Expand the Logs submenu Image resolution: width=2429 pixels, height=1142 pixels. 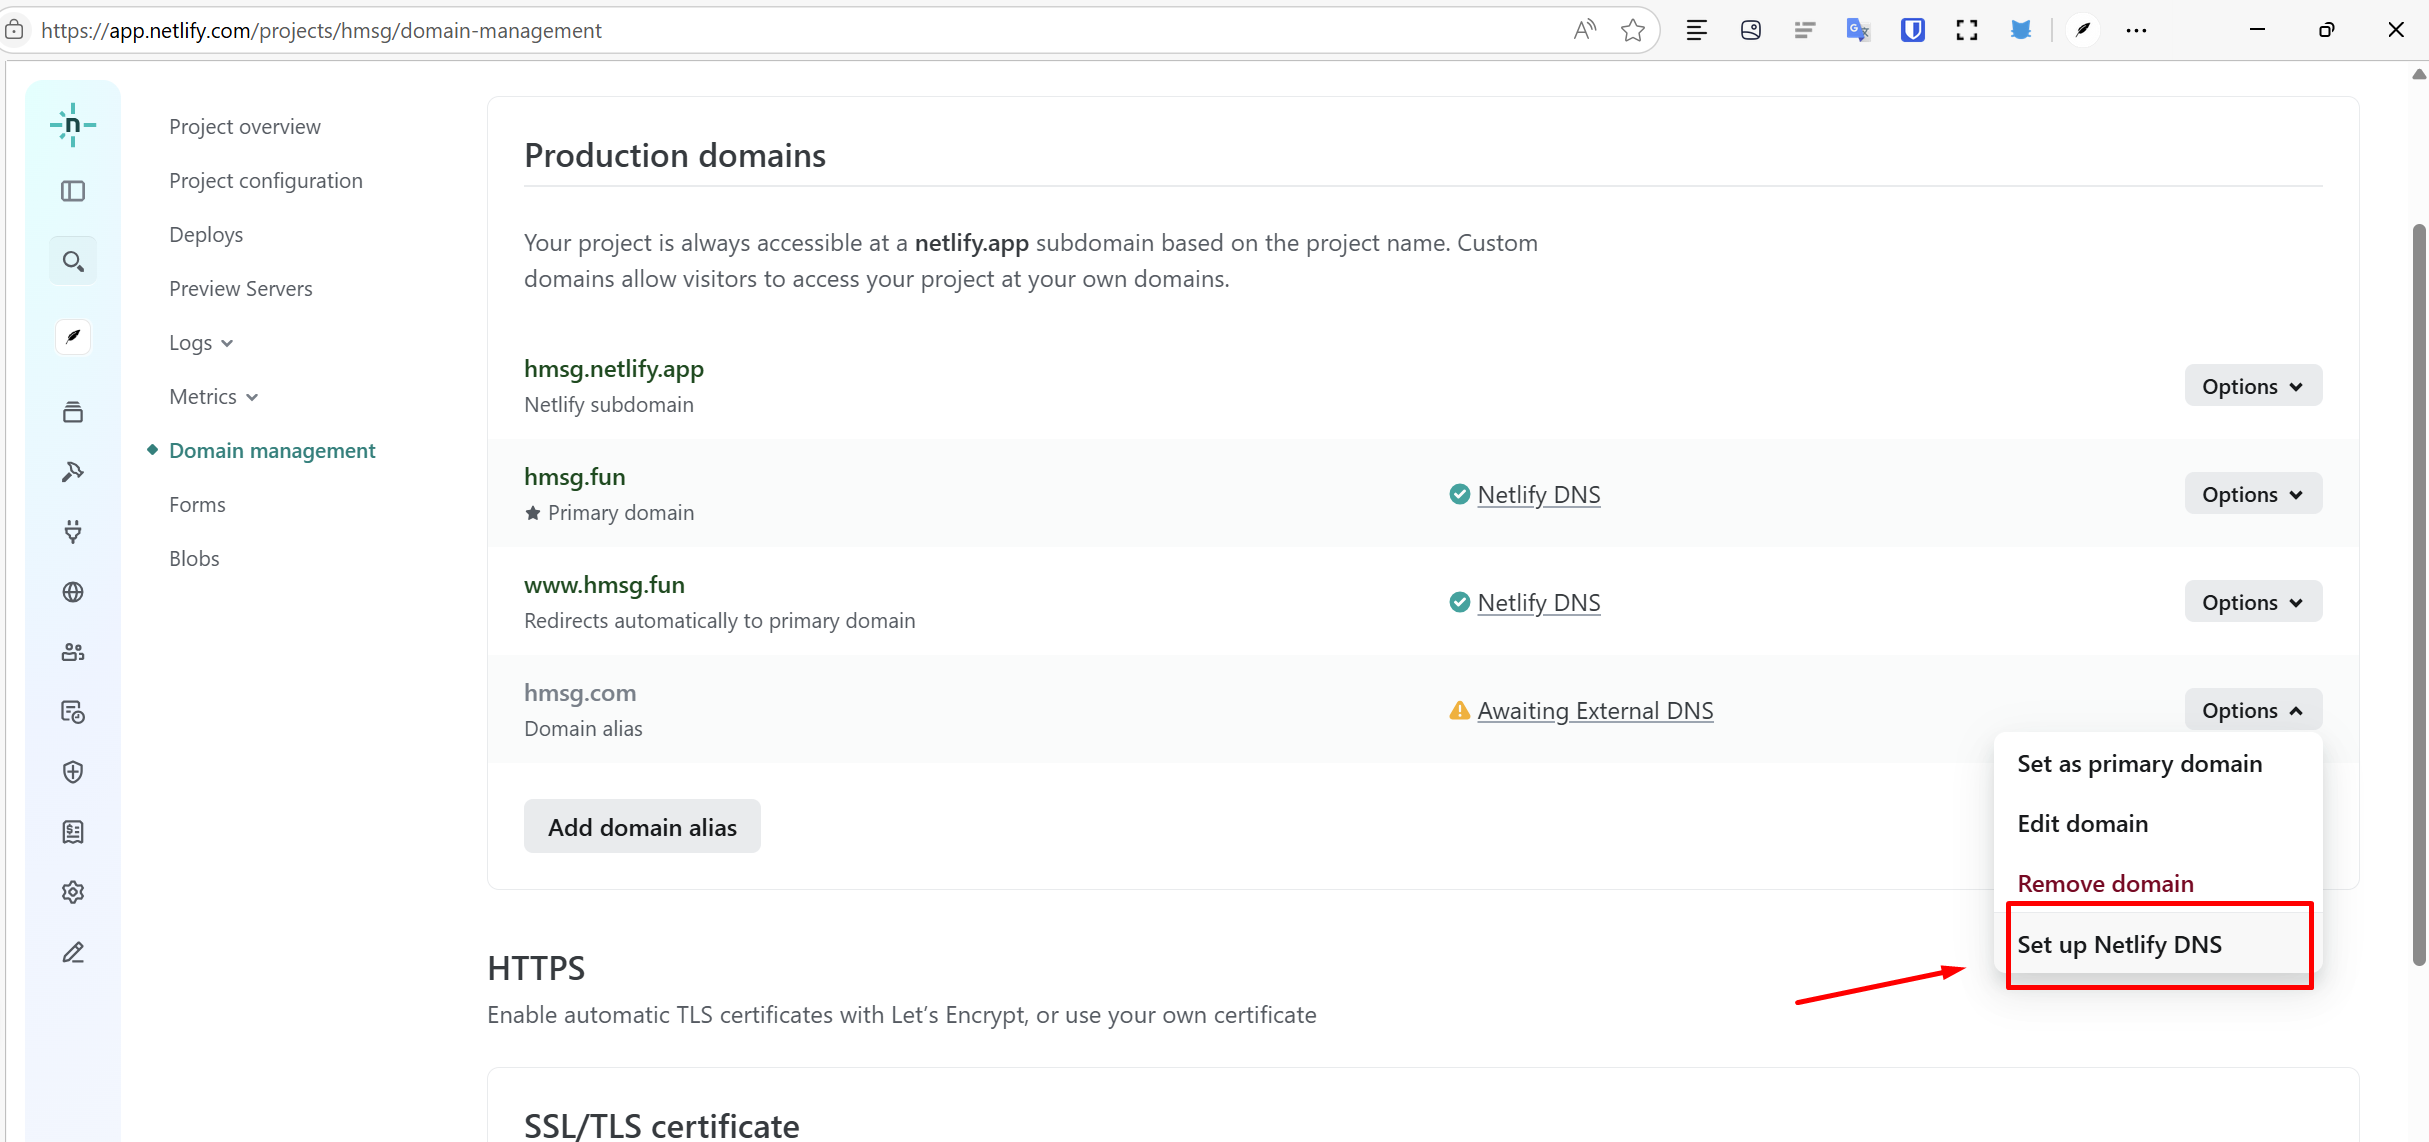coord(201,343)
